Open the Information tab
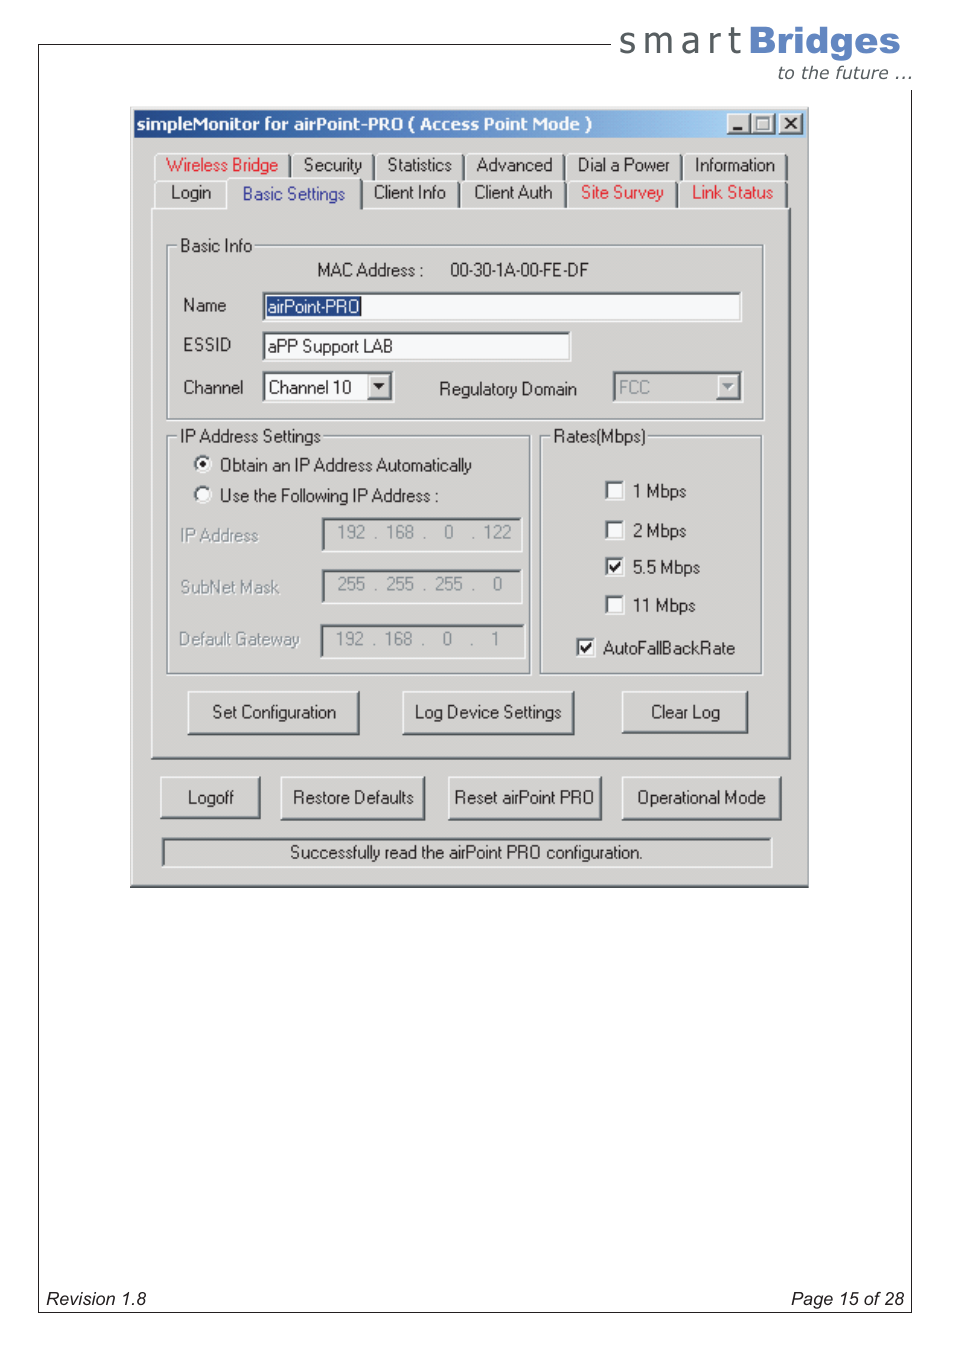 735,165
